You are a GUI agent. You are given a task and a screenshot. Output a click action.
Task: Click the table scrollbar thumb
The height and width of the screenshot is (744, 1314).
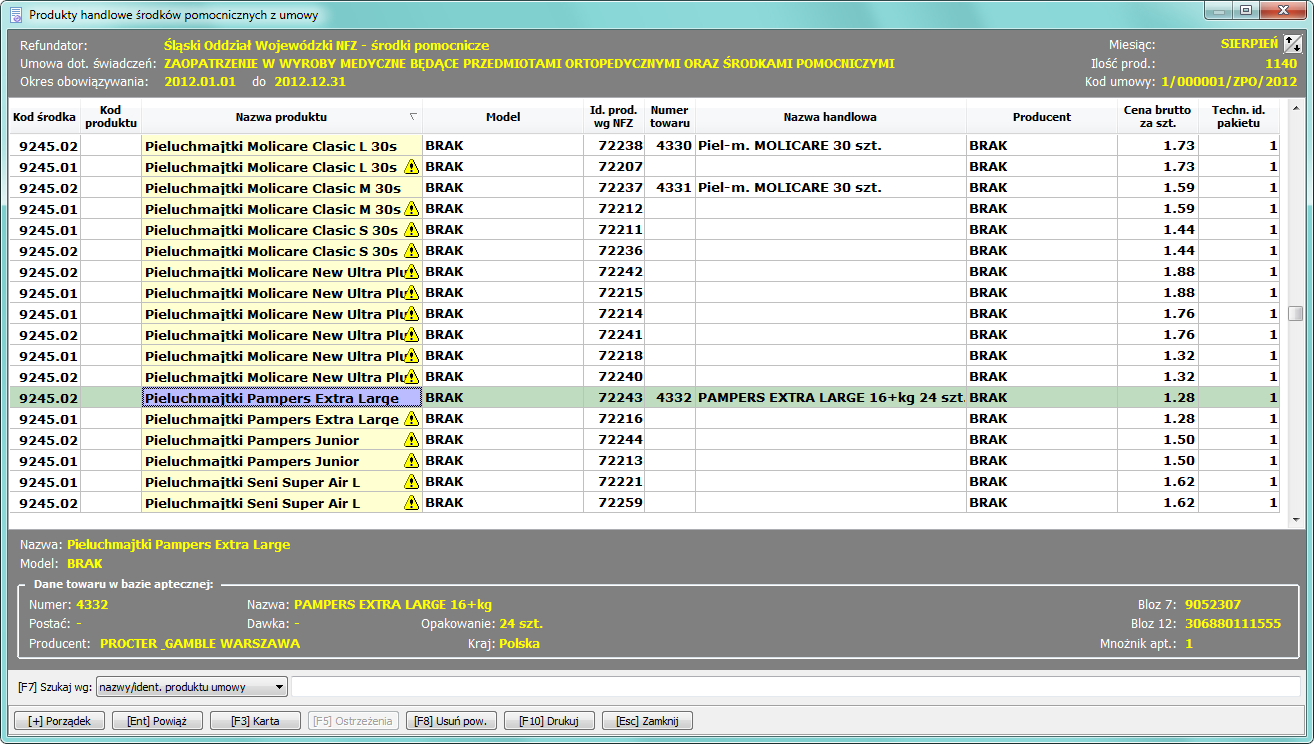1296,314
